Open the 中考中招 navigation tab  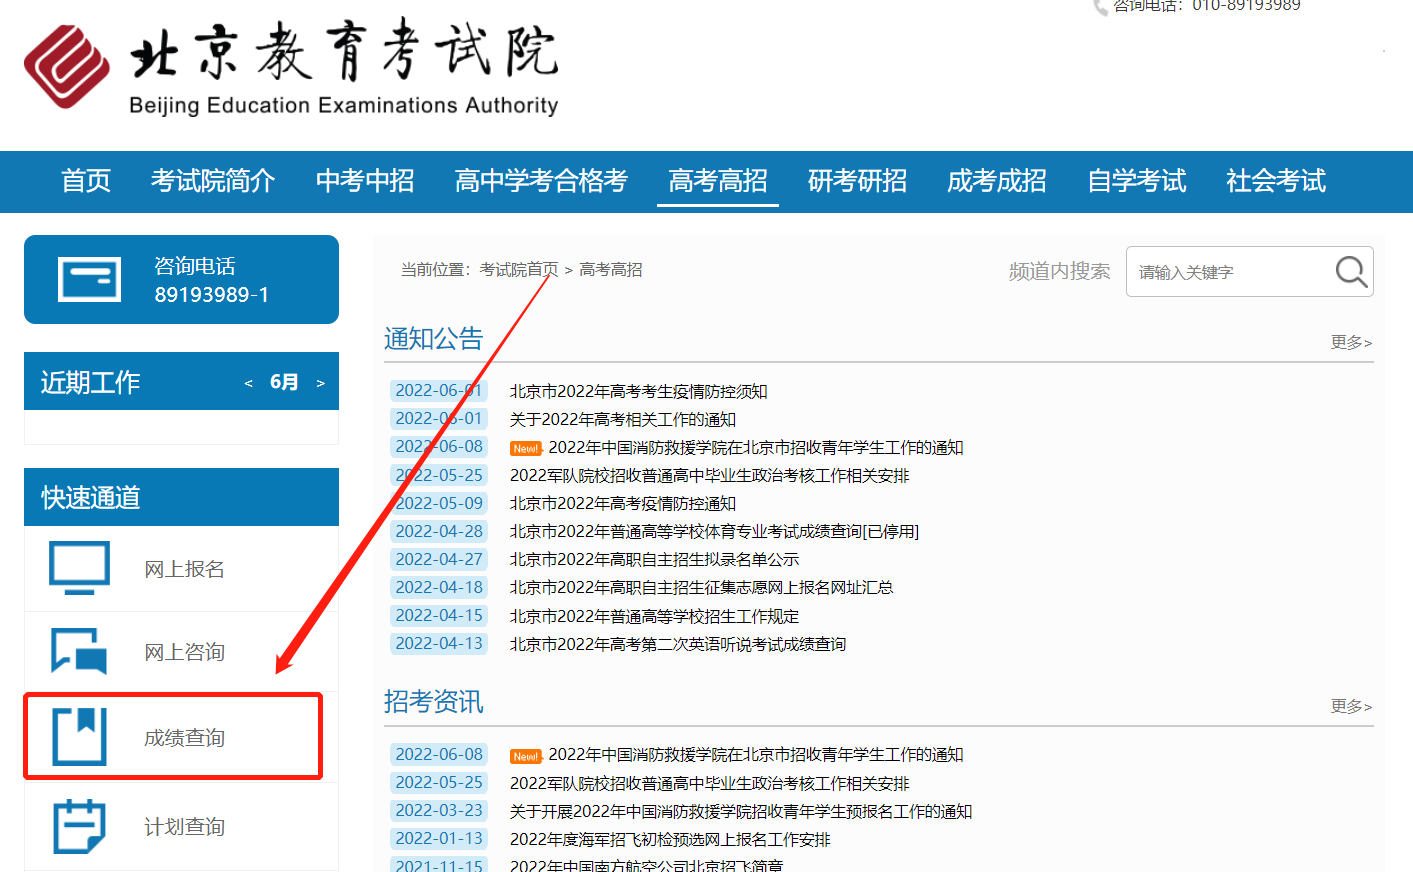(x=365, y=181)
